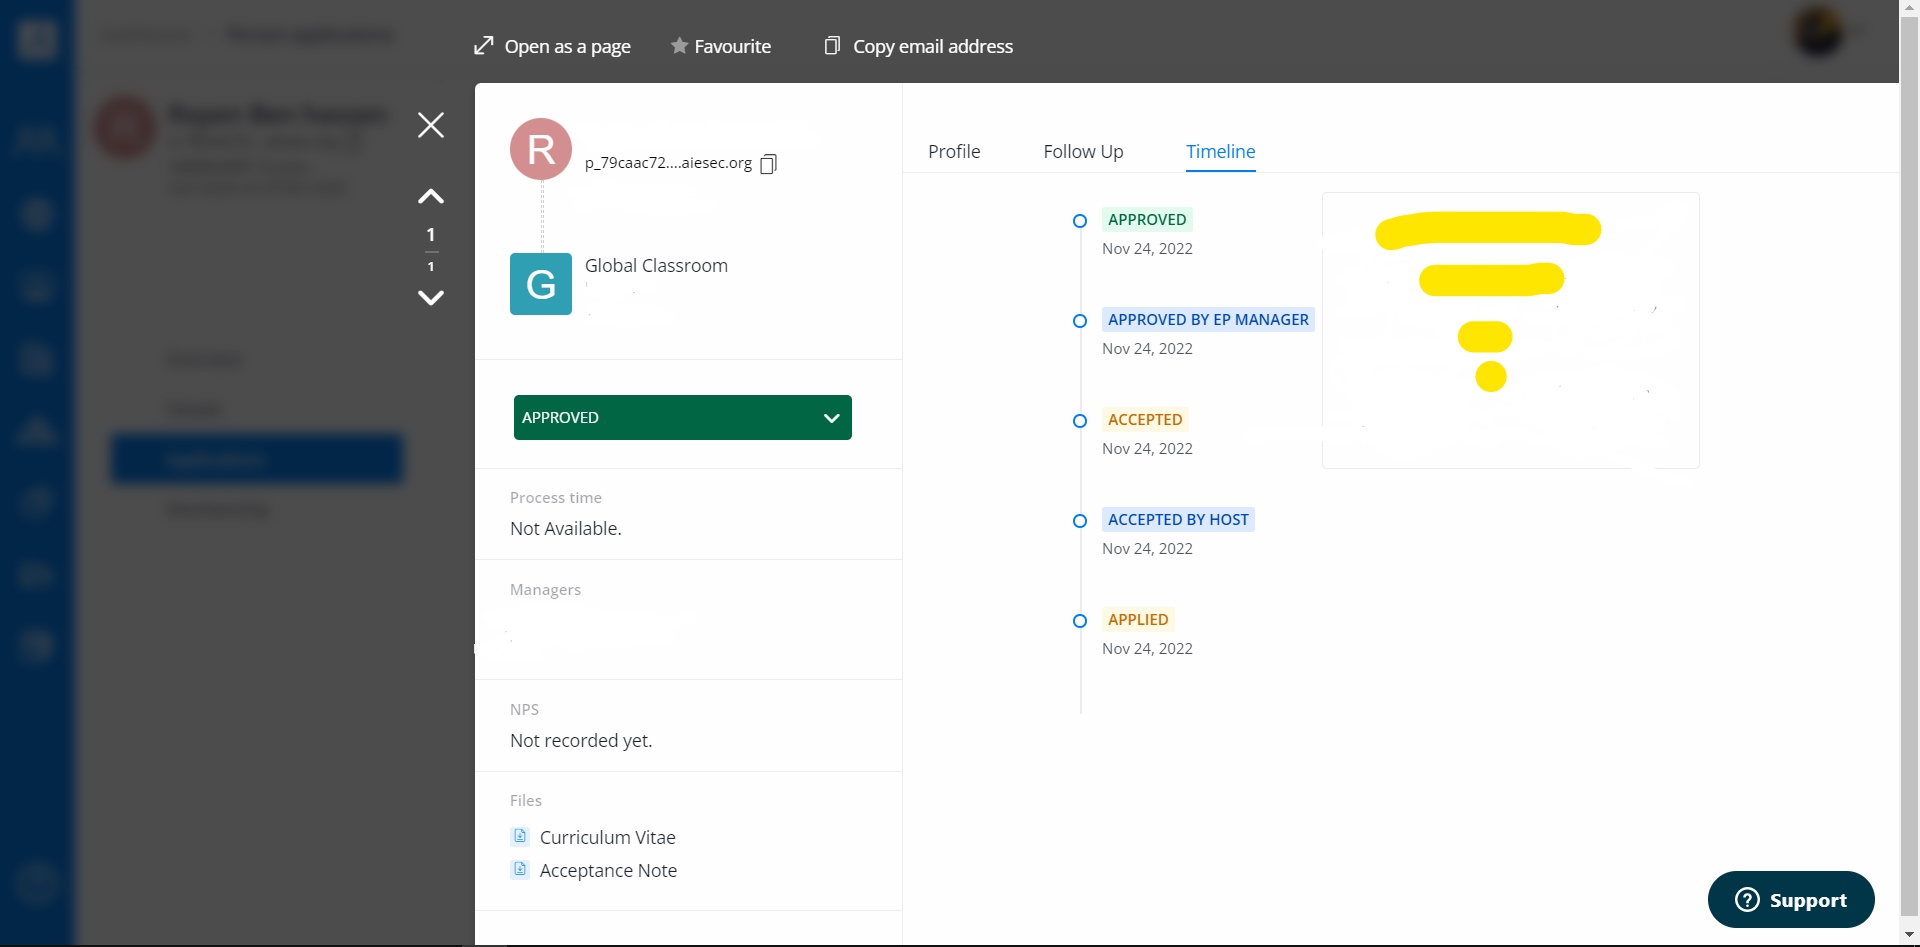Click the ACCEPTED timeline marker circle

point(1080,421)
